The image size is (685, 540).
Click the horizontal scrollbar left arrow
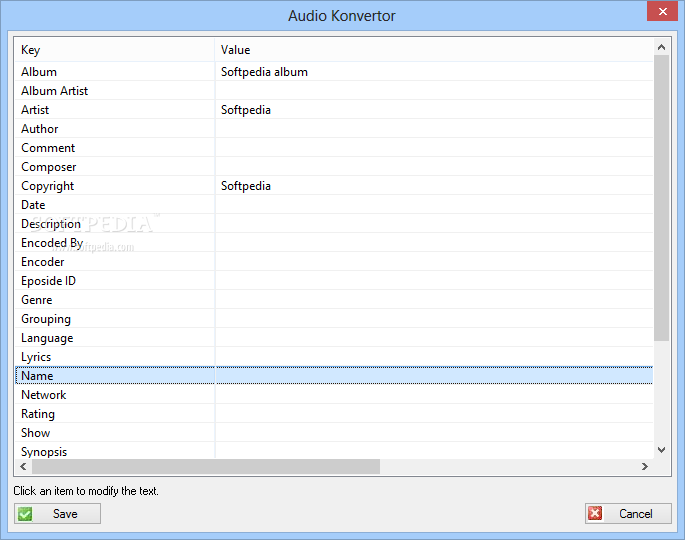pos(24,467)
